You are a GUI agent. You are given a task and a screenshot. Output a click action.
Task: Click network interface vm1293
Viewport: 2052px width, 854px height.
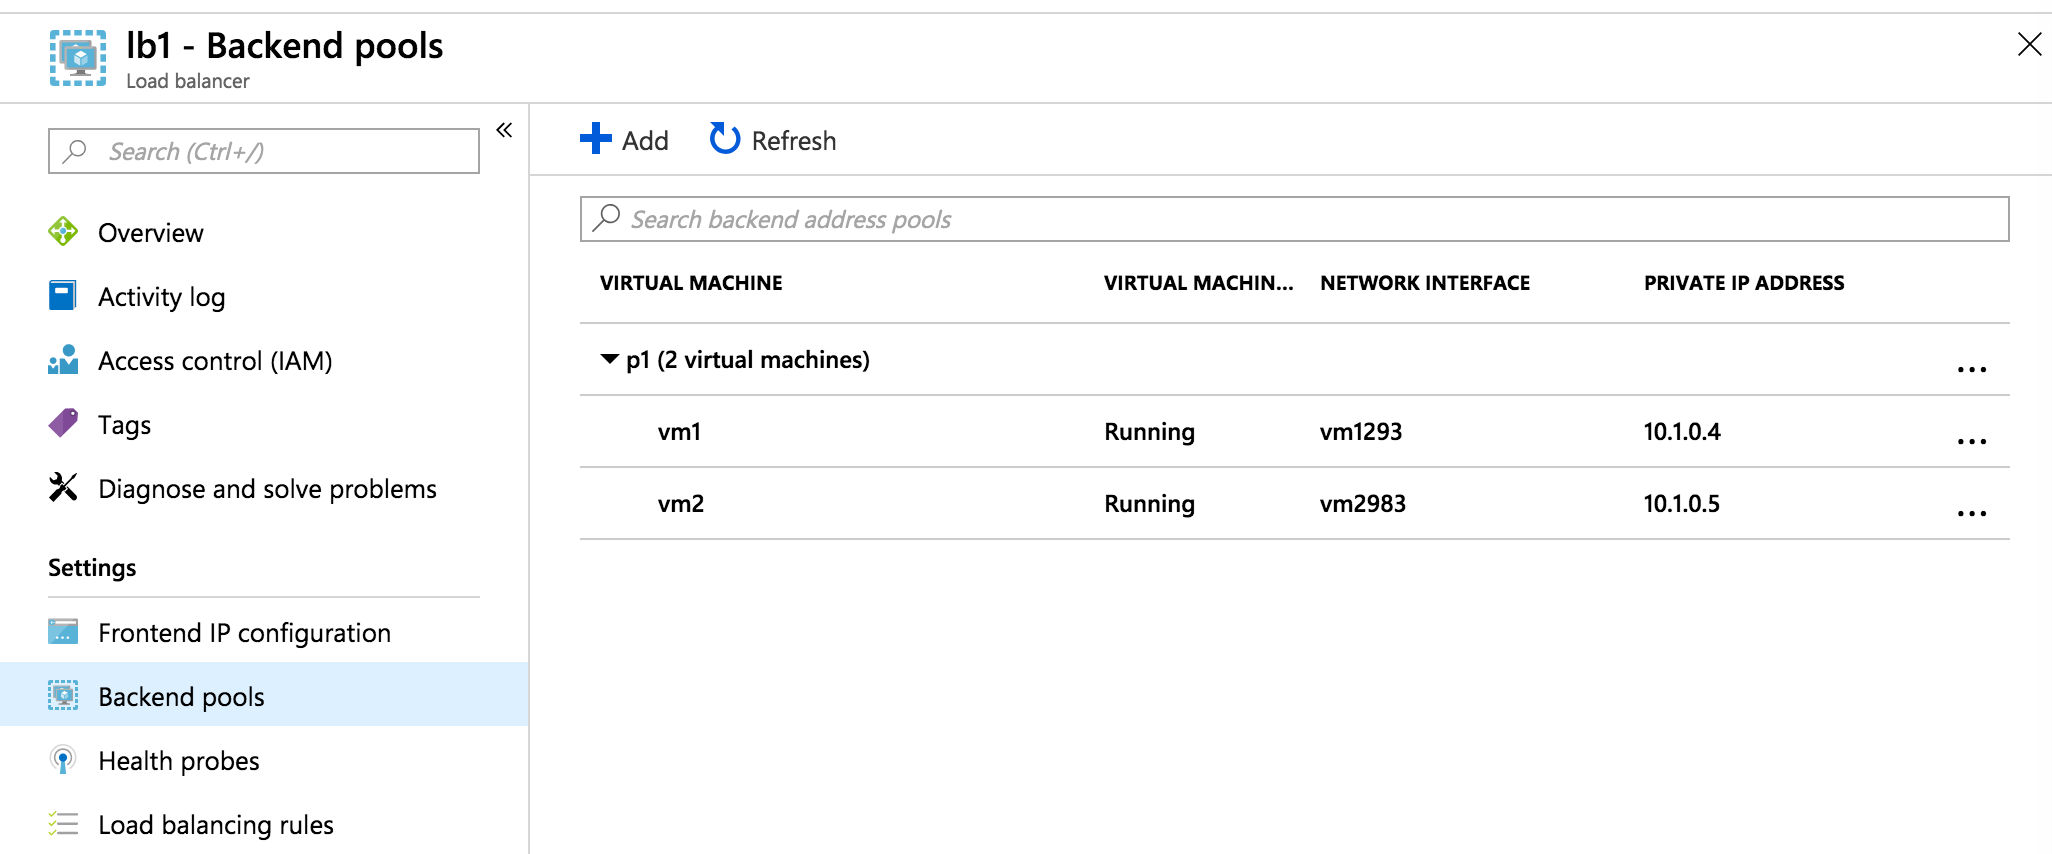pyautogui.click(x=1361, y=432)
